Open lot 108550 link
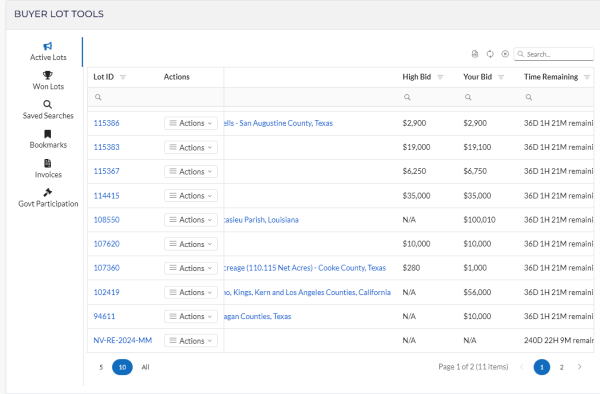This screenshot has width=600, height=394. pos(106,220)
